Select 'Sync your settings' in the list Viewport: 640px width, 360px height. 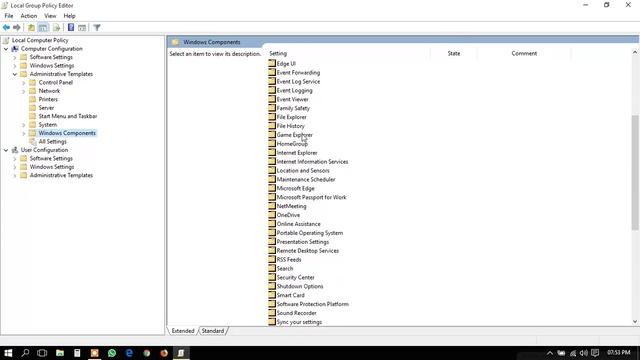coord(299,322)
